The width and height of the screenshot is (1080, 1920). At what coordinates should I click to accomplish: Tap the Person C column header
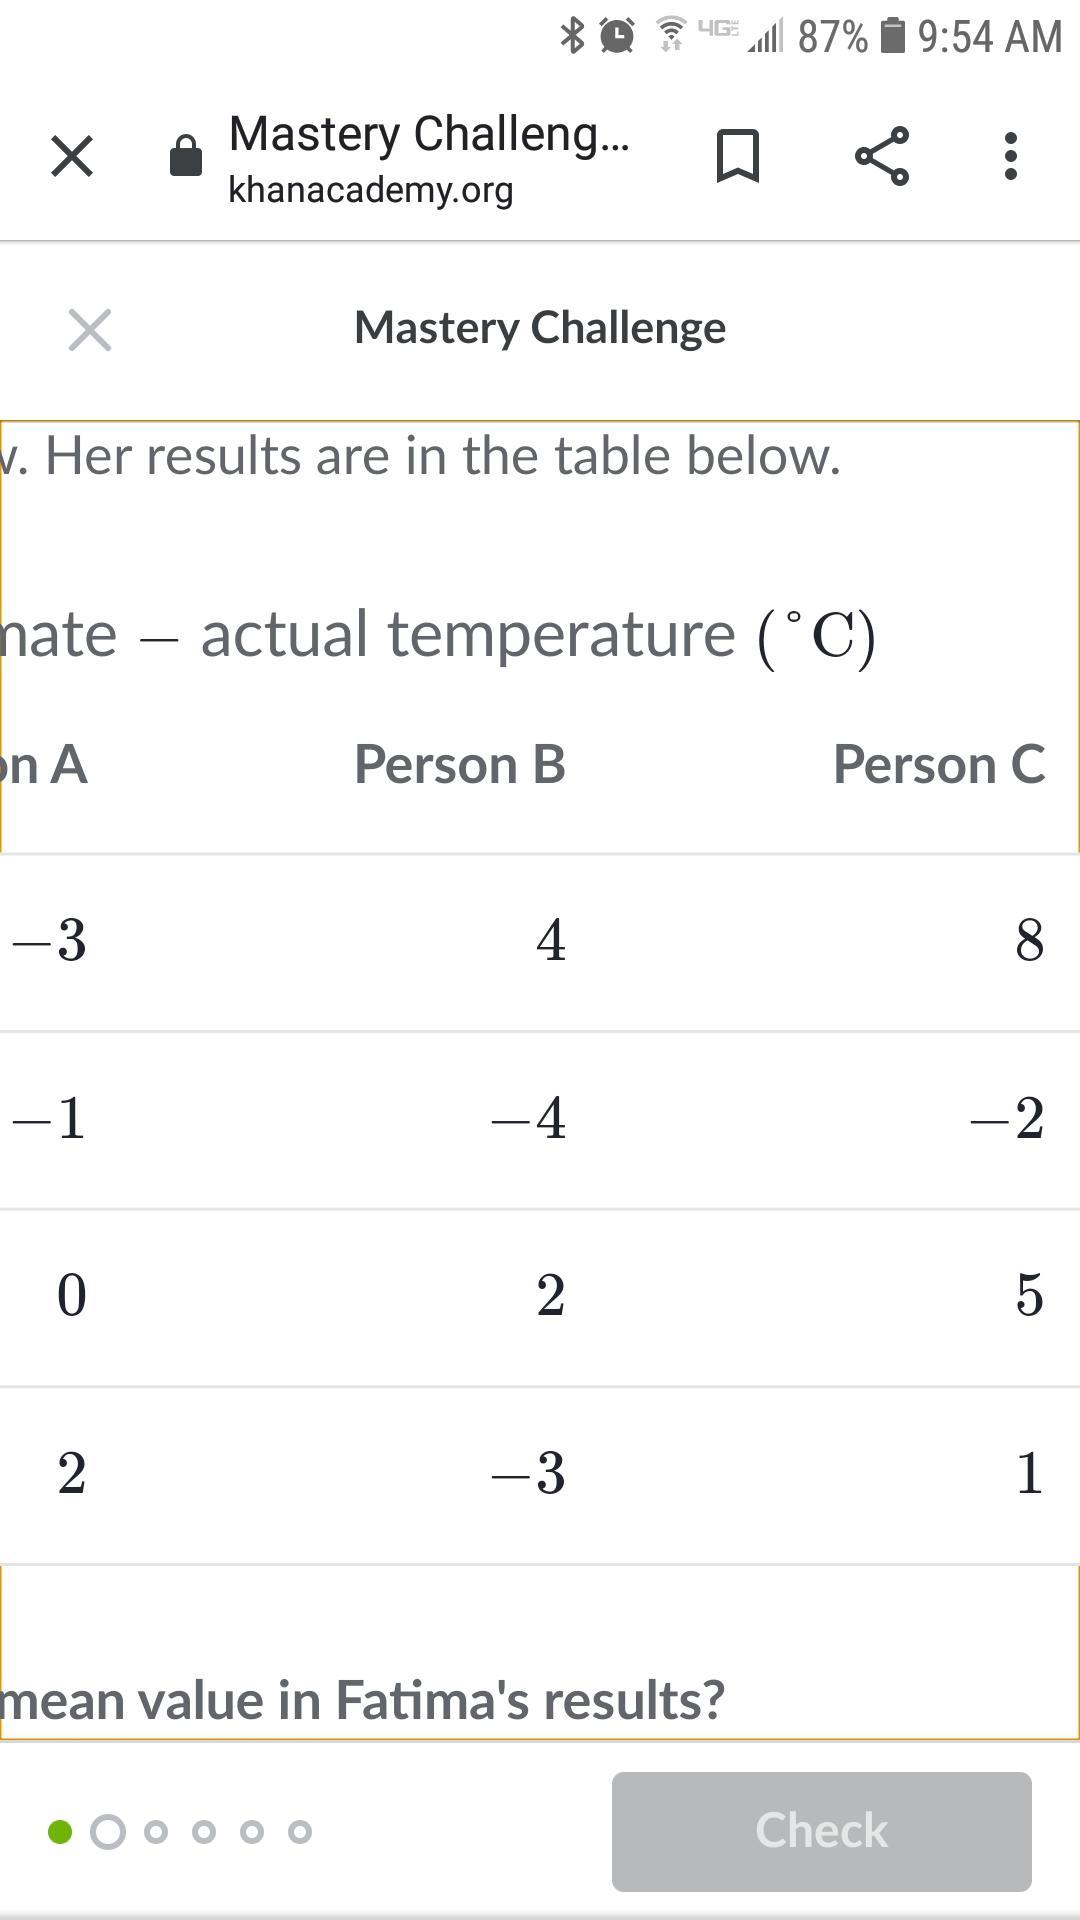coord(939,765)
